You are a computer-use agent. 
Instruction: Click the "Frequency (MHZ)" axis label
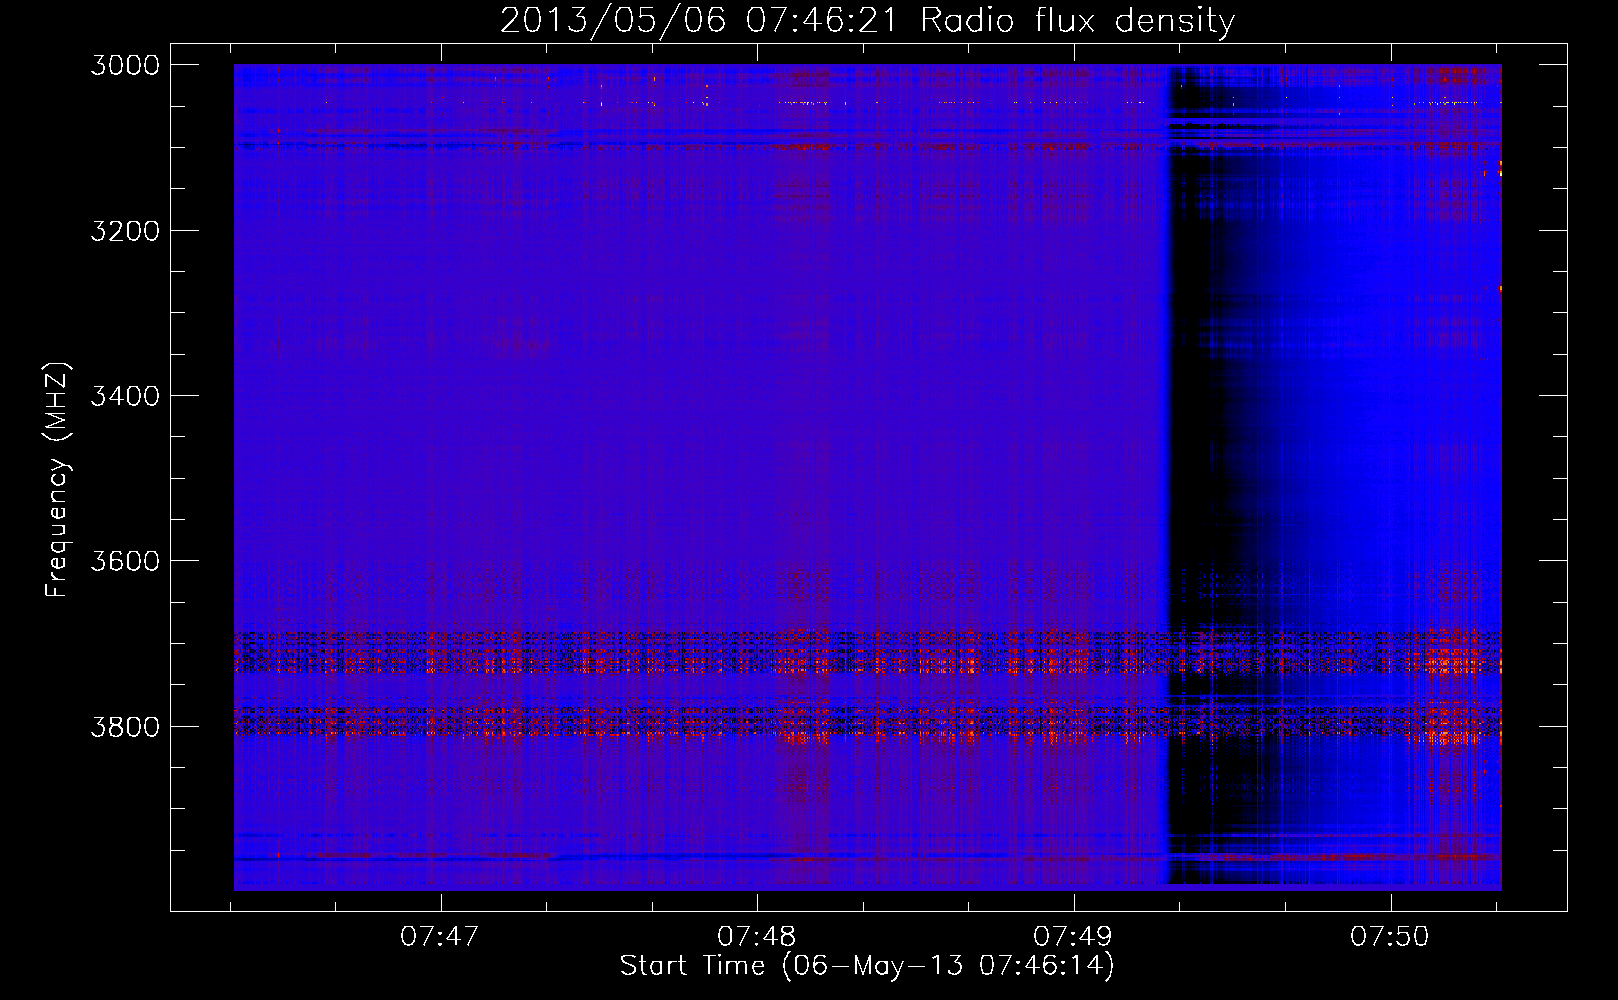(58, 480)
